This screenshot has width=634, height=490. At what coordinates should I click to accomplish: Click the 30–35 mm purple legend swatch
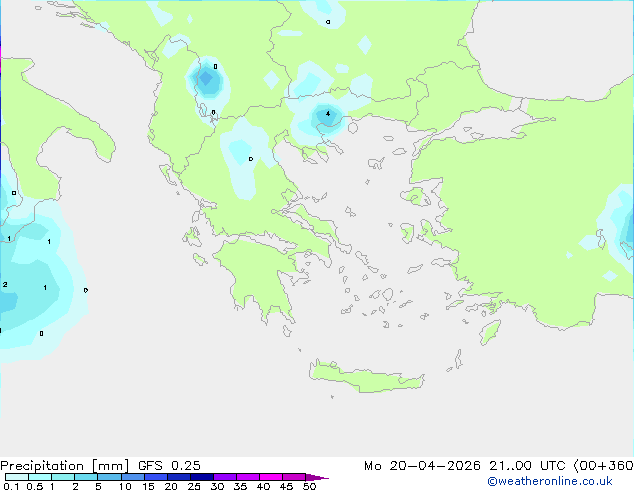tap(225, 477)
